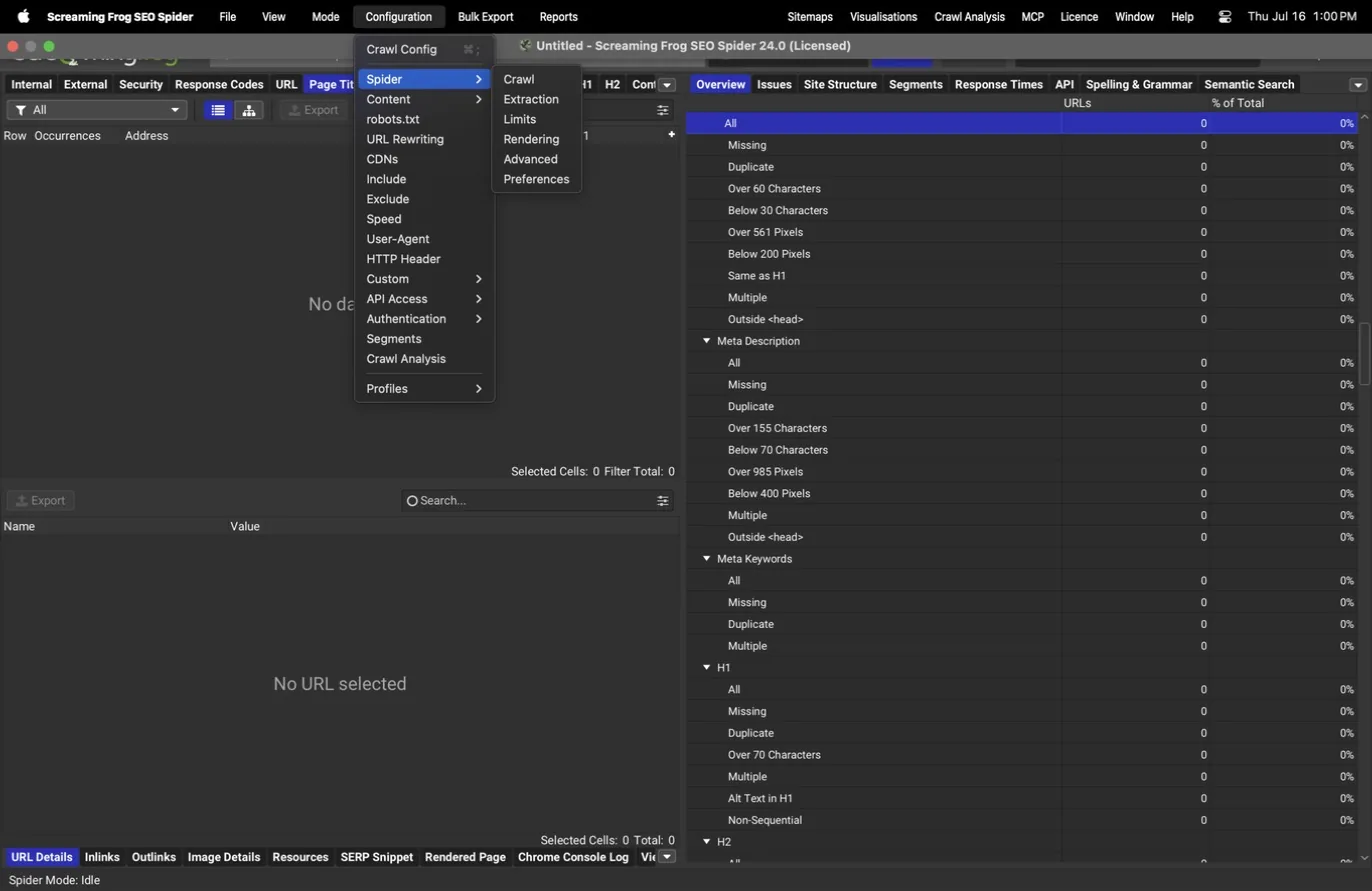Open lower panel search options icon
This screenshot has height=891, width=1372.
point(662,500)
